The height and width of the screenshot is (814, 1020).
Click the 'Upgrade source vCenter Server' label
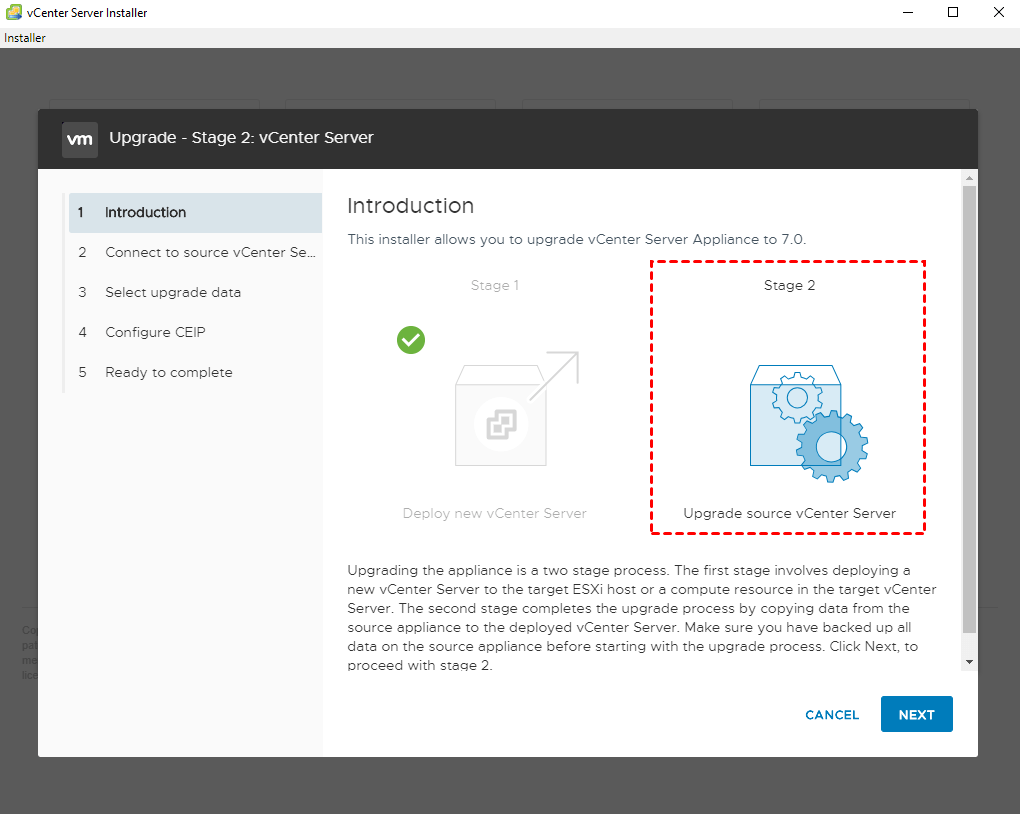(x=789, y=513)
